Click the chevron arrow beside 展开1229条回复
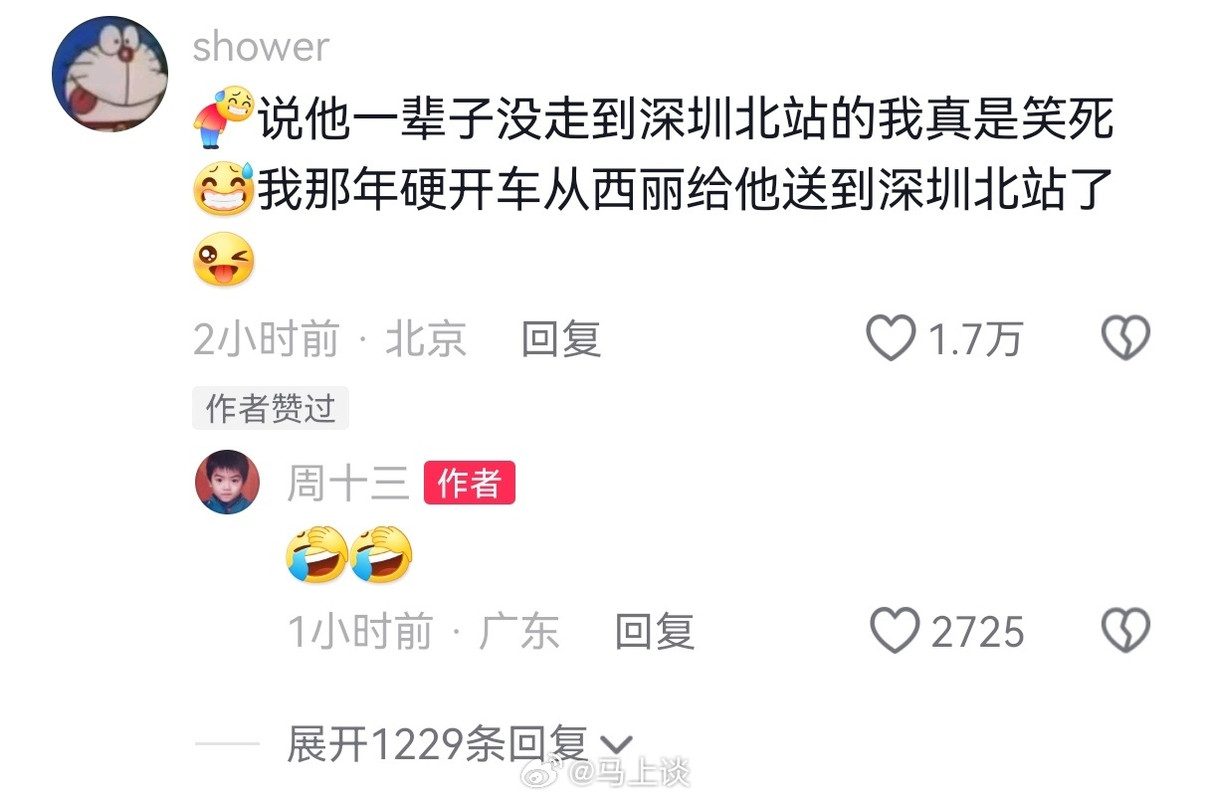 tap(615, 746)
